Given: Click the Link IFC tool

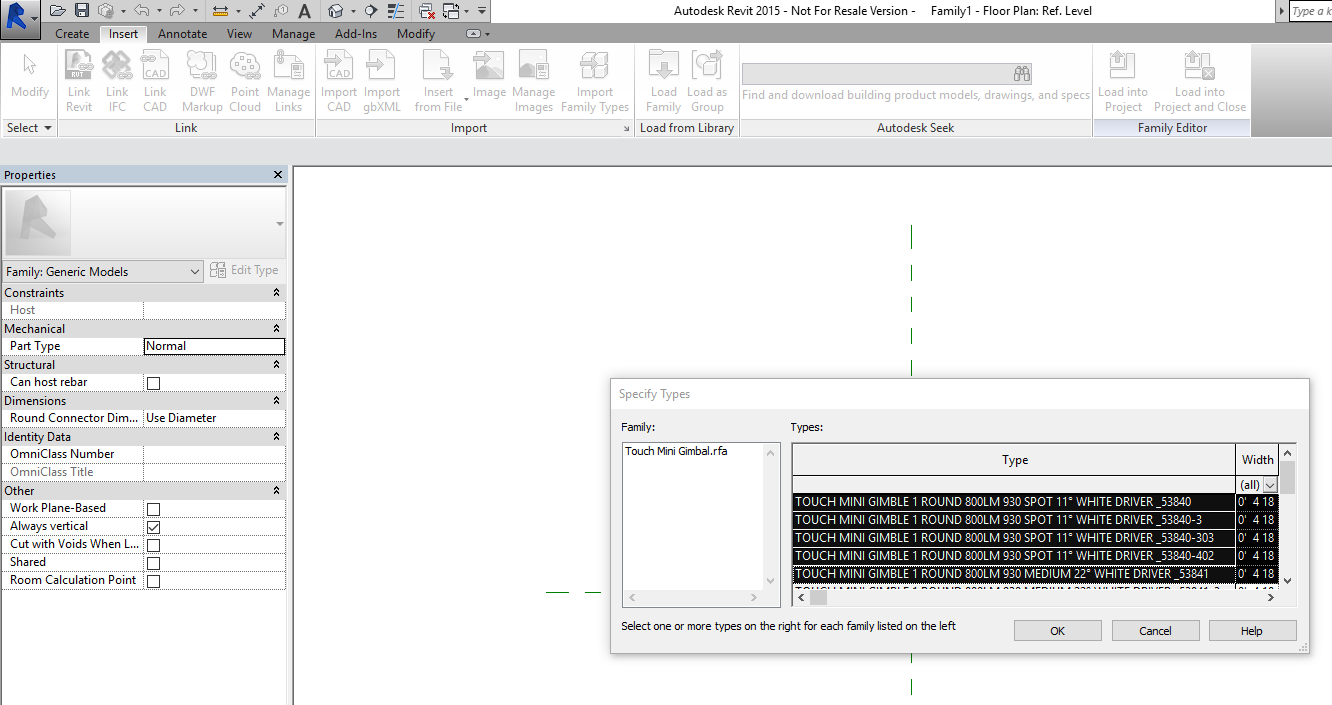Looking at the screenshot, I should pos(117,82).
